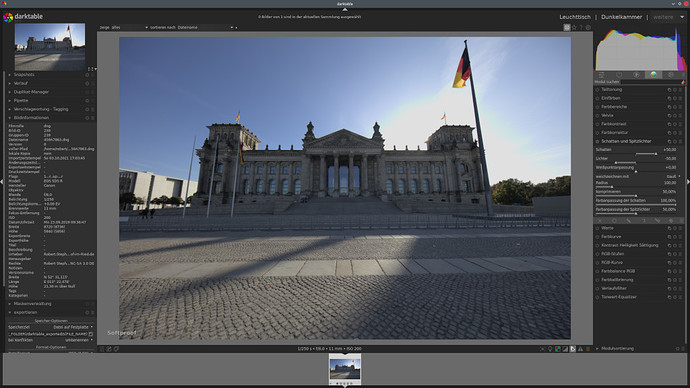Click the star rating overlay icon

point(574,27)
